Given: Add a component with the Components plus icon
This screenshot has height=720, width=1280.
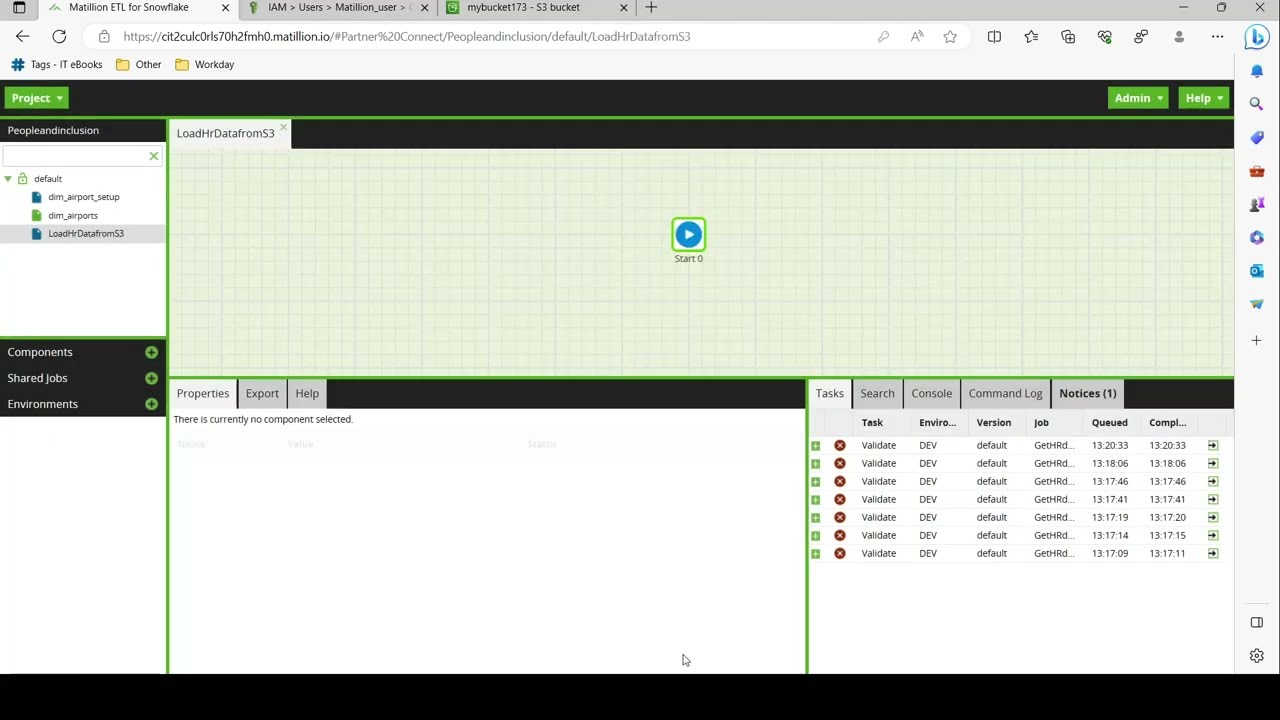Looking at the screenshot, I should 151,352.
